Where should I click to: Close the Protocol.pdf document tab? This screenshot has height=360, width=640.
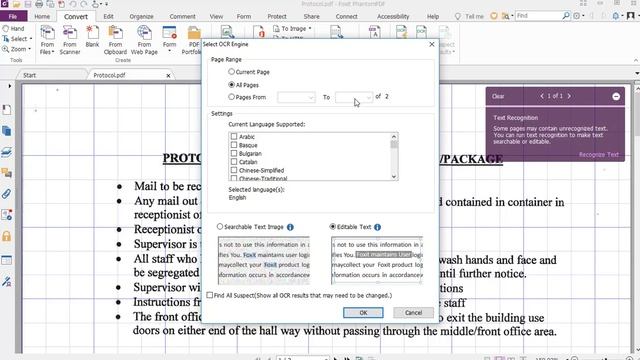(x=168, y=76)
